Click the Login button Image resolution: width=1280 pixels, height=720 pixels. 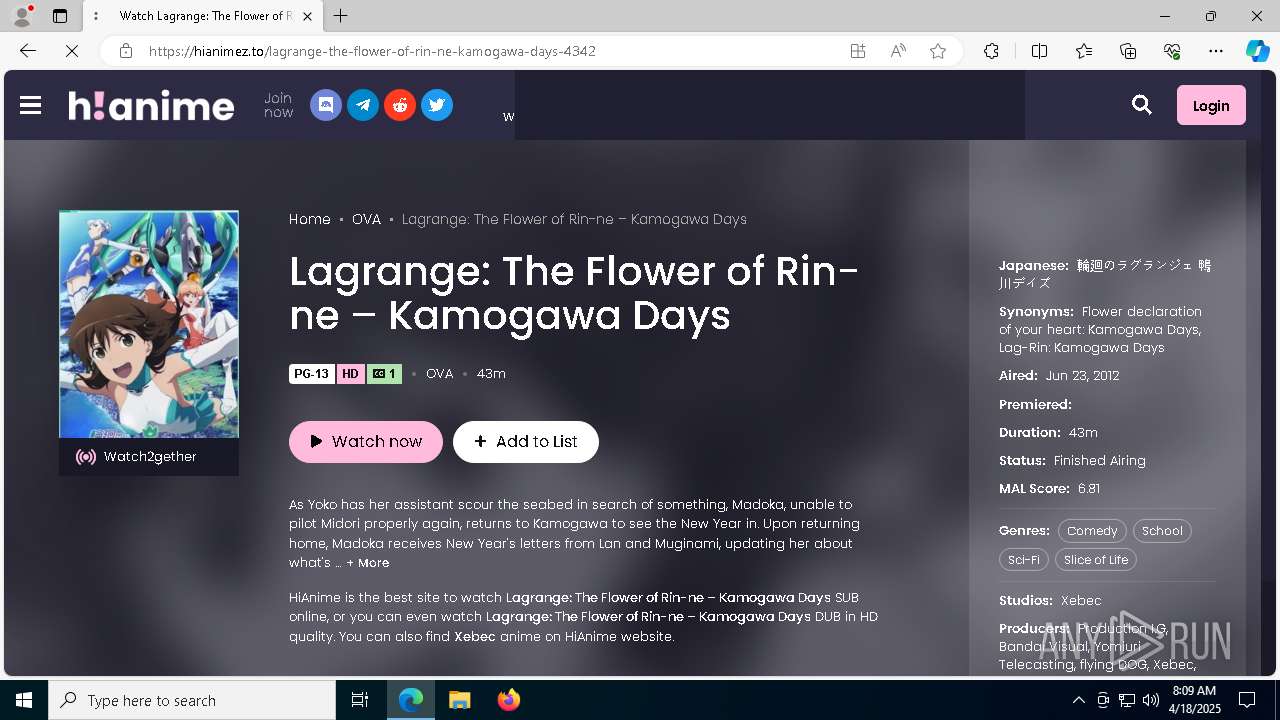[x=1211, y=105]
